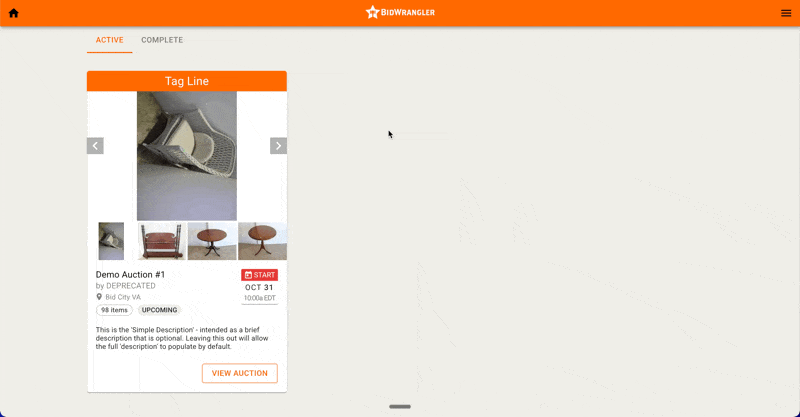Select the last round table thumbnail
The width and height of the screenshot is (800, 417).
tap(262, 241)
